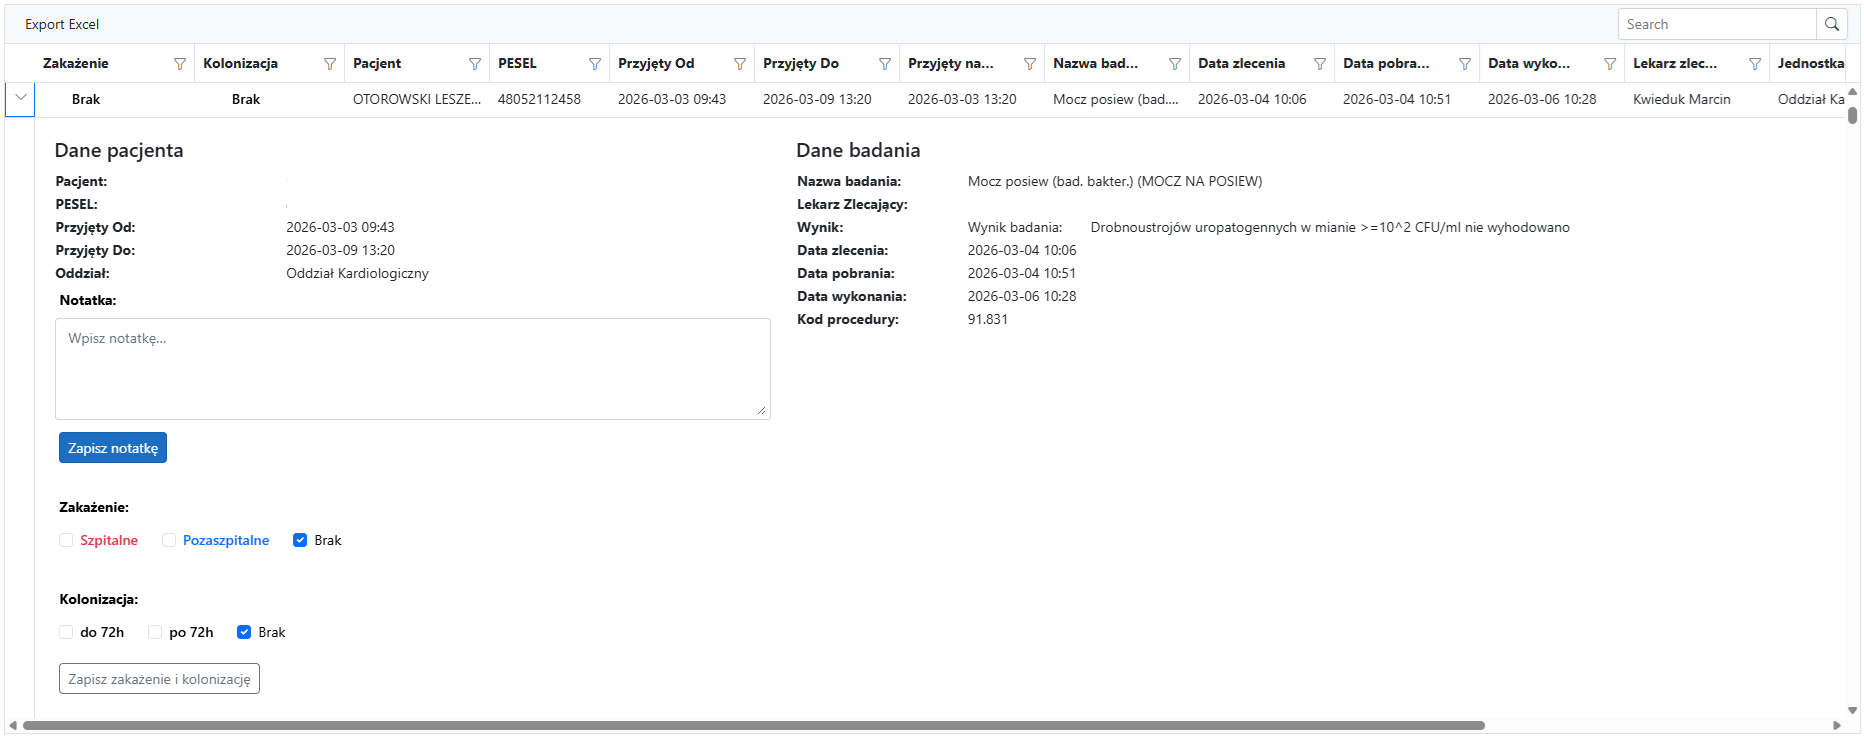Click the search magnifier icon
Viewport: 1864px width, 737px height.
pos(1832,24)
